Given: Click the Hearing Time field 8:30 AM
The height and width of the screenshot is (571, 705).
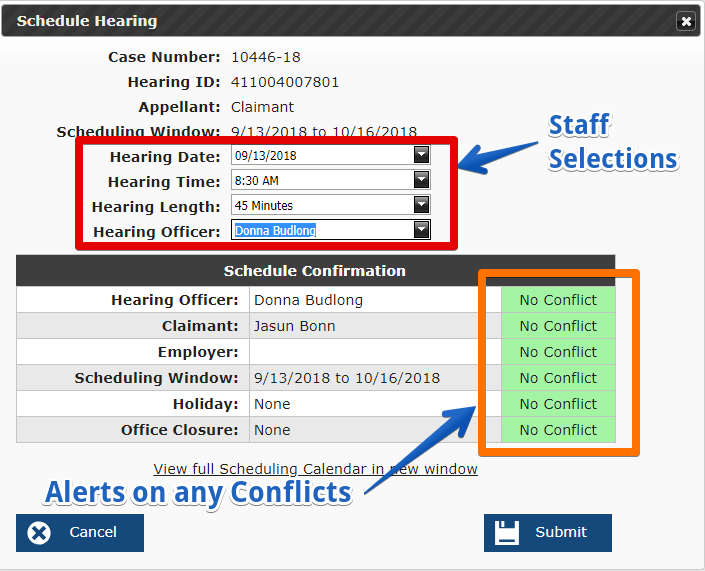Looking at the screenshot, I should pyautogui.click(x=330, y=180).
